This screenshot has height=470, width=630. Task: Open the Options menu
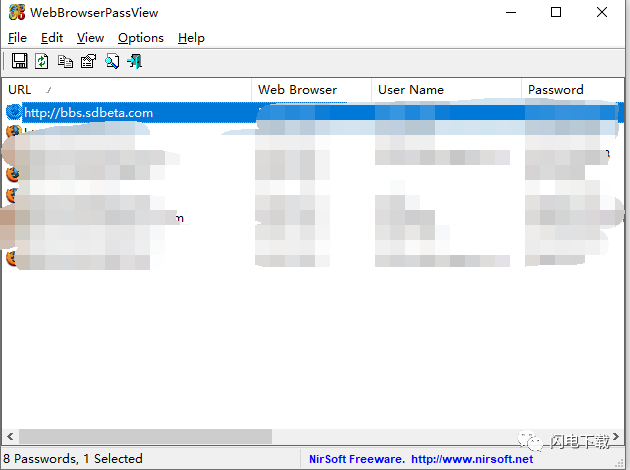pos(141,38)
